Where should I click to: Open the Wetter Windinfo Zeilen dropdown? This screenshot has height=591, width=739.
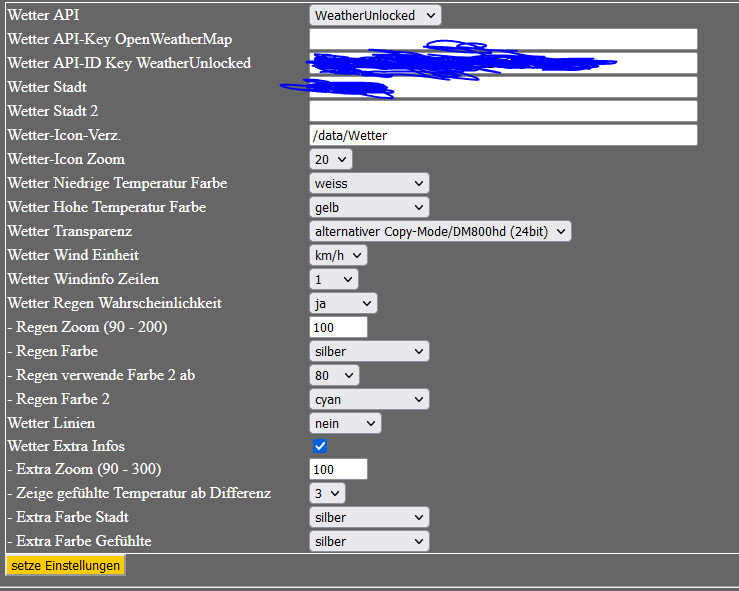tap(333, 279)
